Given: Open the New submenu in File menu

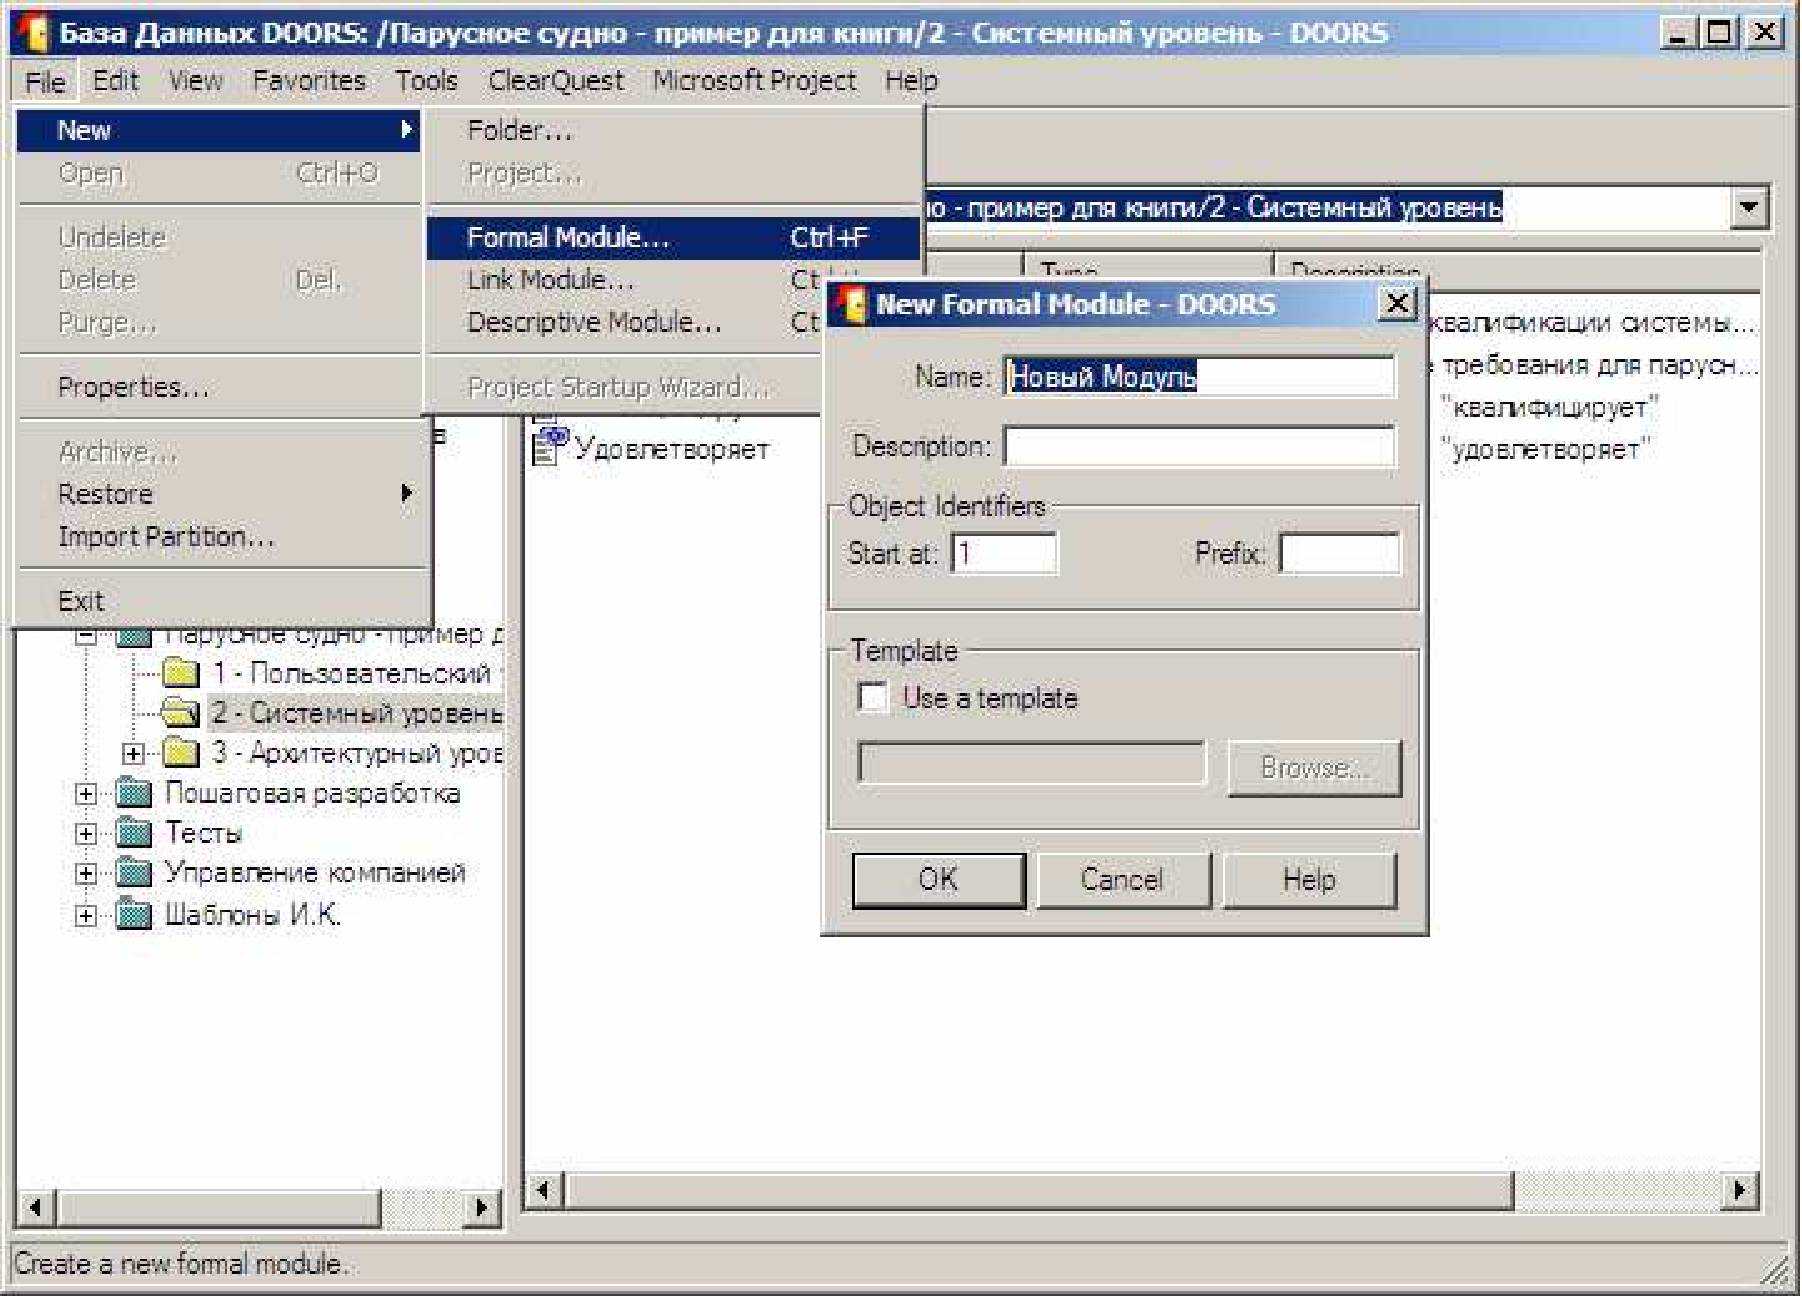Looking at the screenshot, I should point(218,130).
